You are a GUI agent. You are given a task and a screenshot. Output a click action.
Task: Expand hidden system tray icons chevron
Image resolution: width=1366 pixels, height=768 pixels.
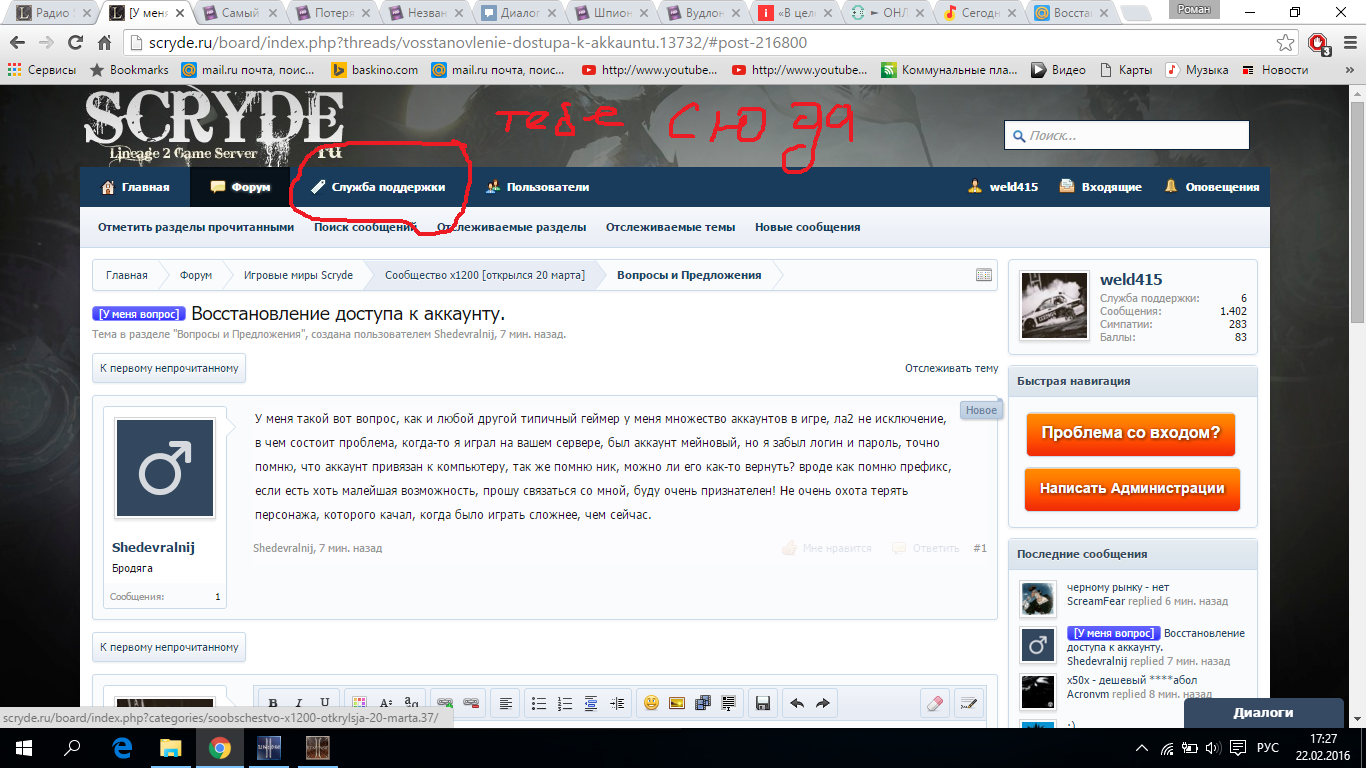[1143, 747]
